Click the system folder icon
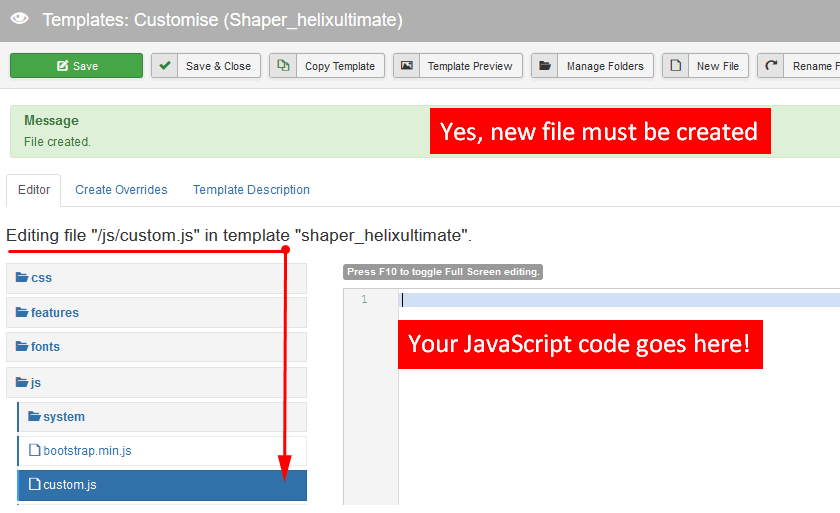 [34, 416]
